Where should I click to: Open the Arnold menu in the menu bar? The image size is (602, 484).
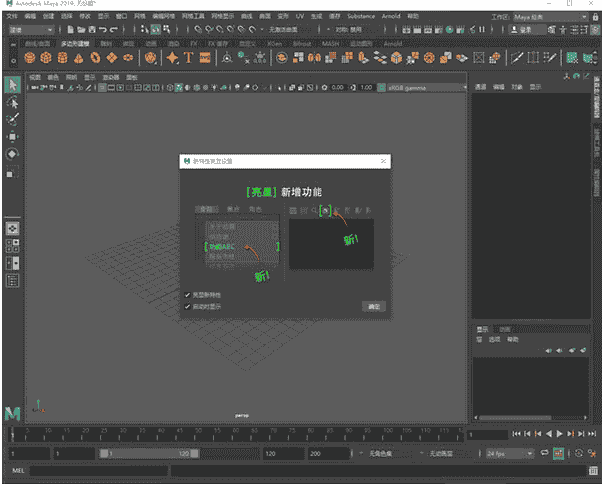pyautogui.click(x=391, y=16)
